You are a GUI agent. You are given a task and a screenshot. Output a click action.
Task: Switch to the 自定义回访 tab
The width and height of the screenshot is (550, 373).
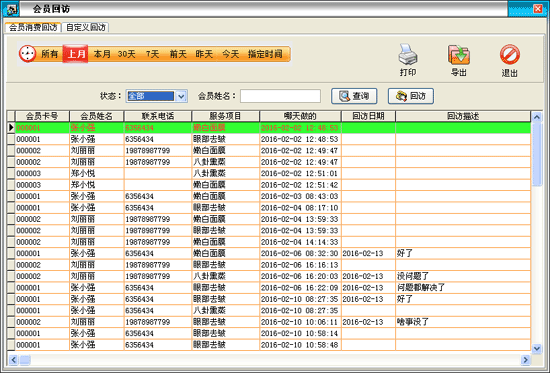pyautogui.click(x=86, y=27)
